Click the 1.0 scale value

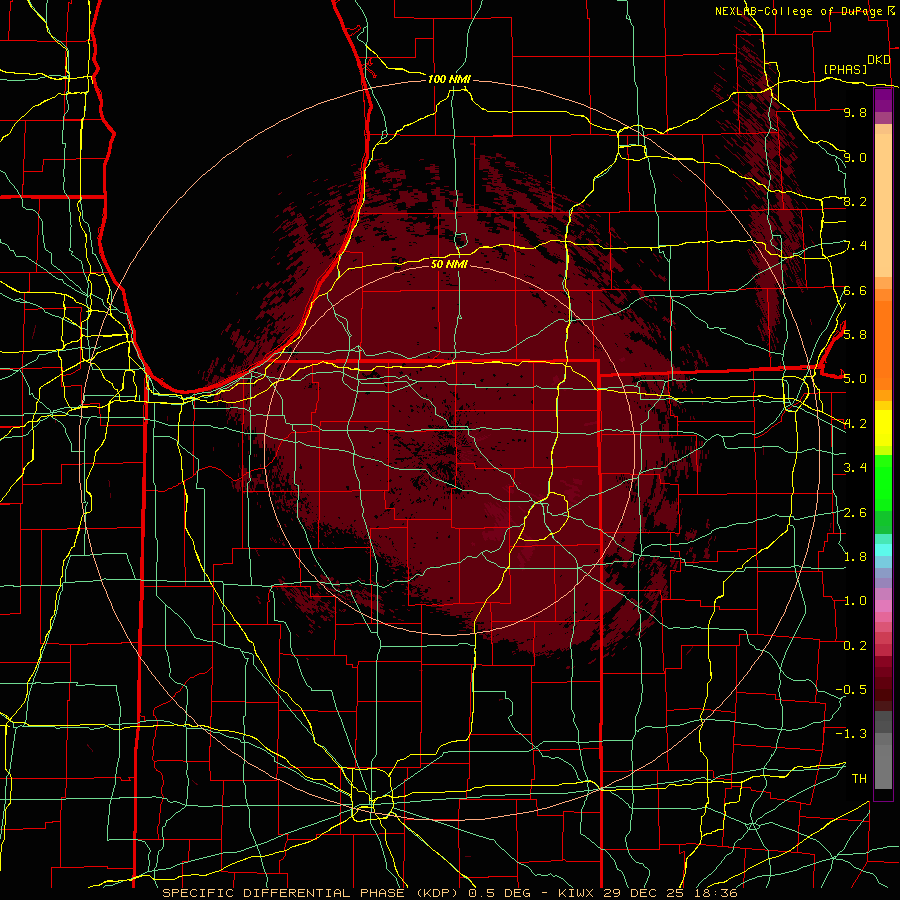coord(855,601)
